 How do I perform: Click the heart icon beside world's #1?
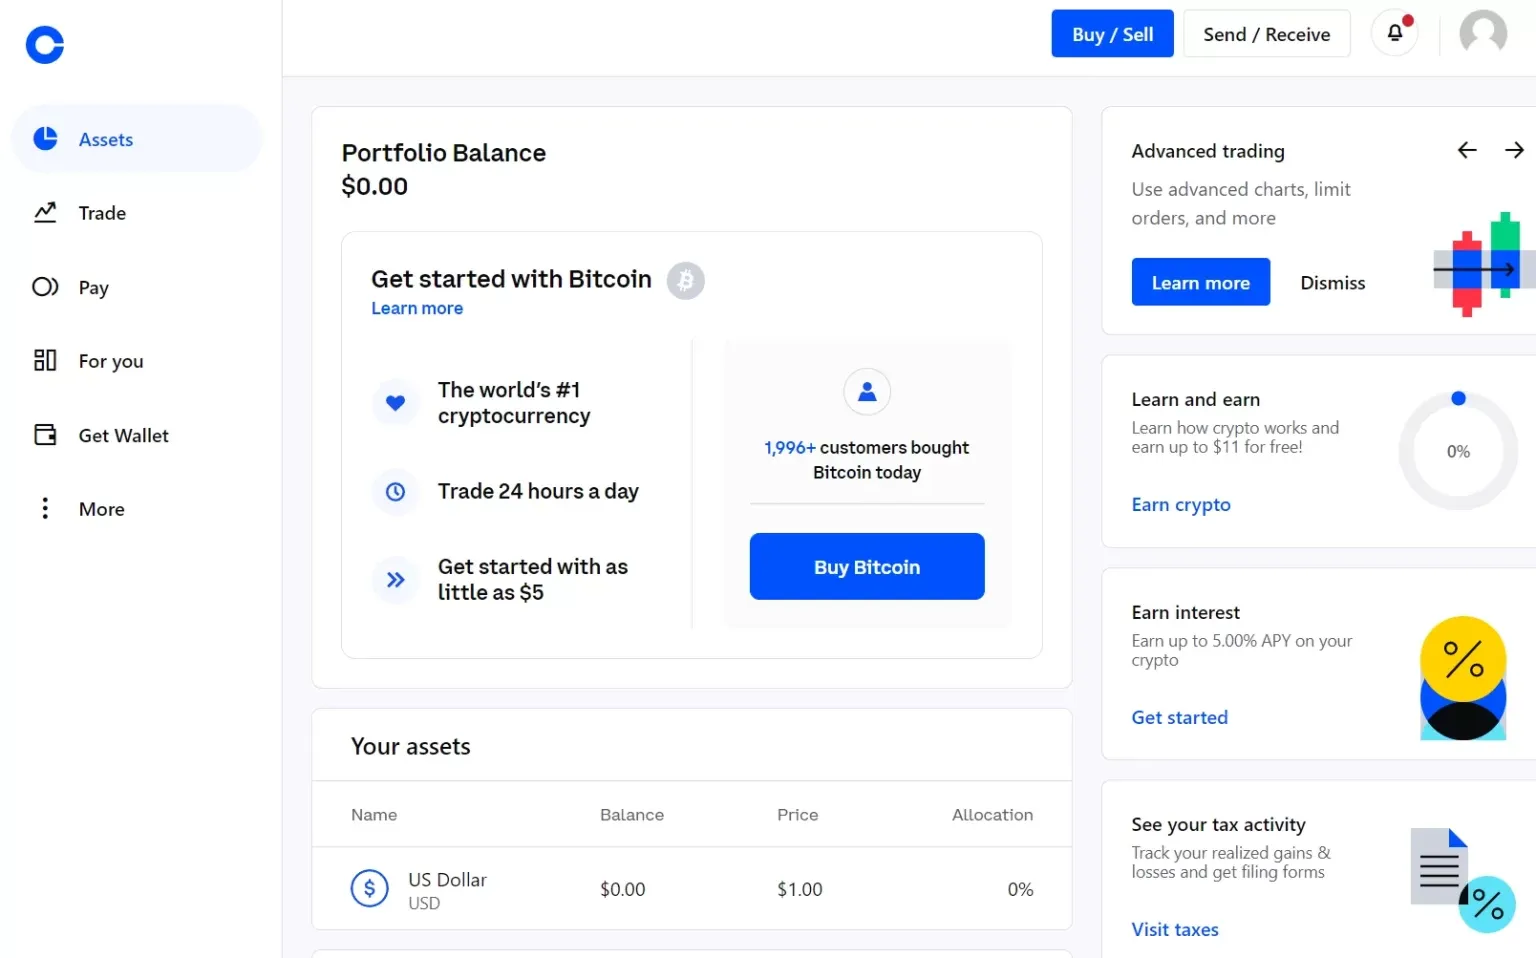tap(396, 403)
